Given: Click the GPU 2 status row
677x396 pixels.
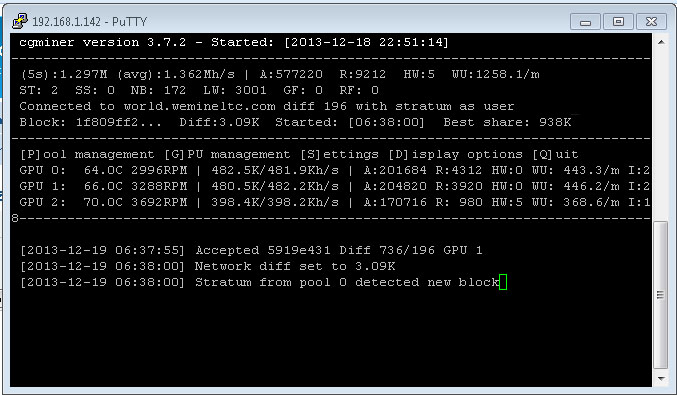Looking at the screenshot, I should [x=335, y=202].
